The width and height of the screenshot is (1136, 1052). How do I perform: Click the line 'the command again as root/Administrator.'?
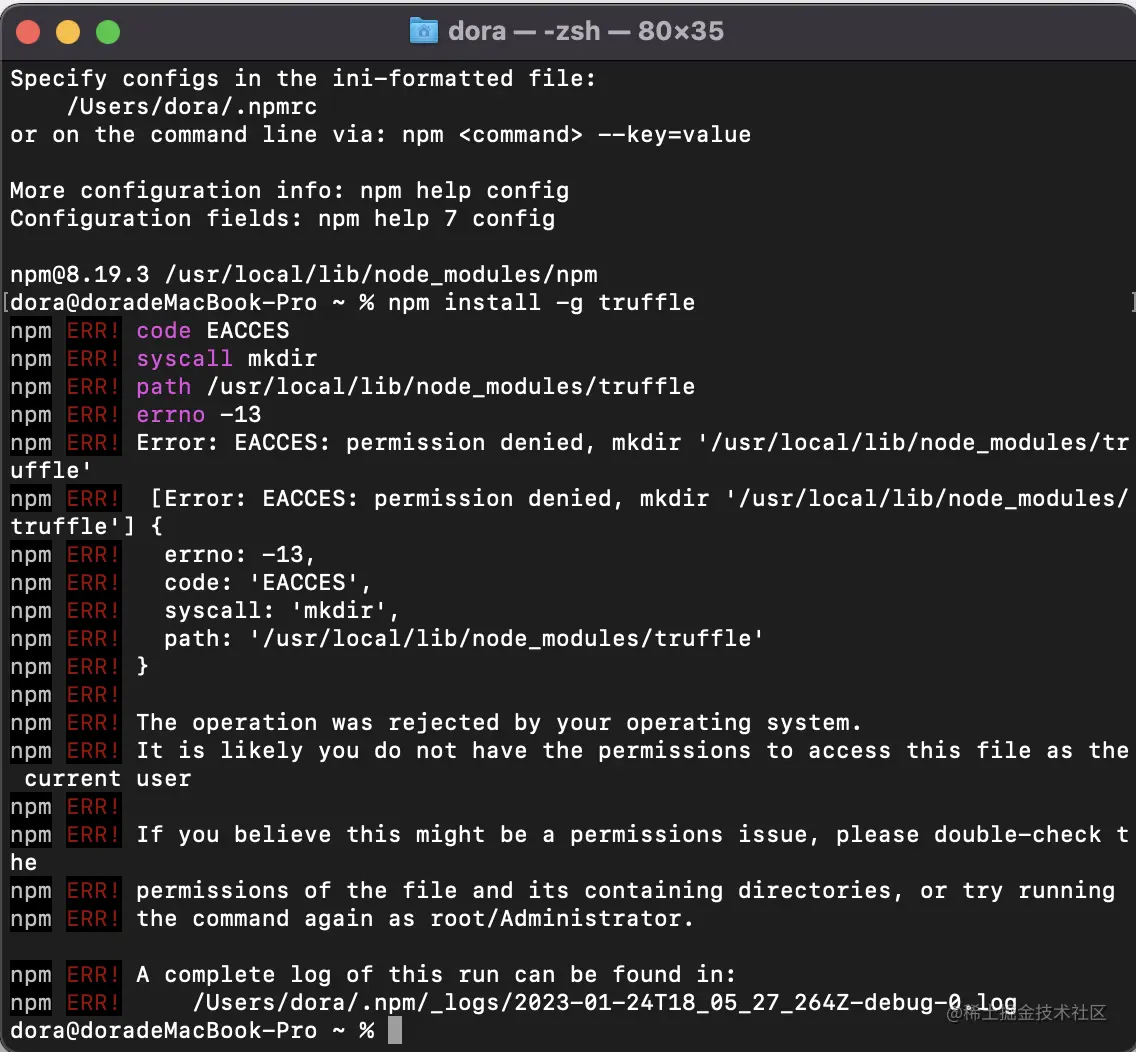[415, 919]
